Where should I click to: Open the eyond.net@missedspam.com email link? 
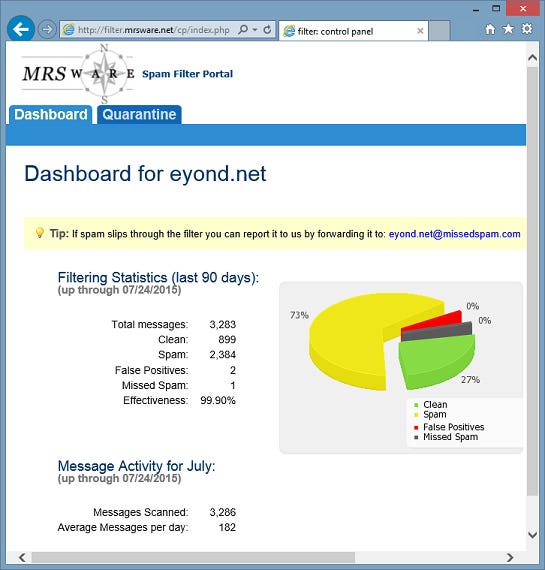pos(454,234)
